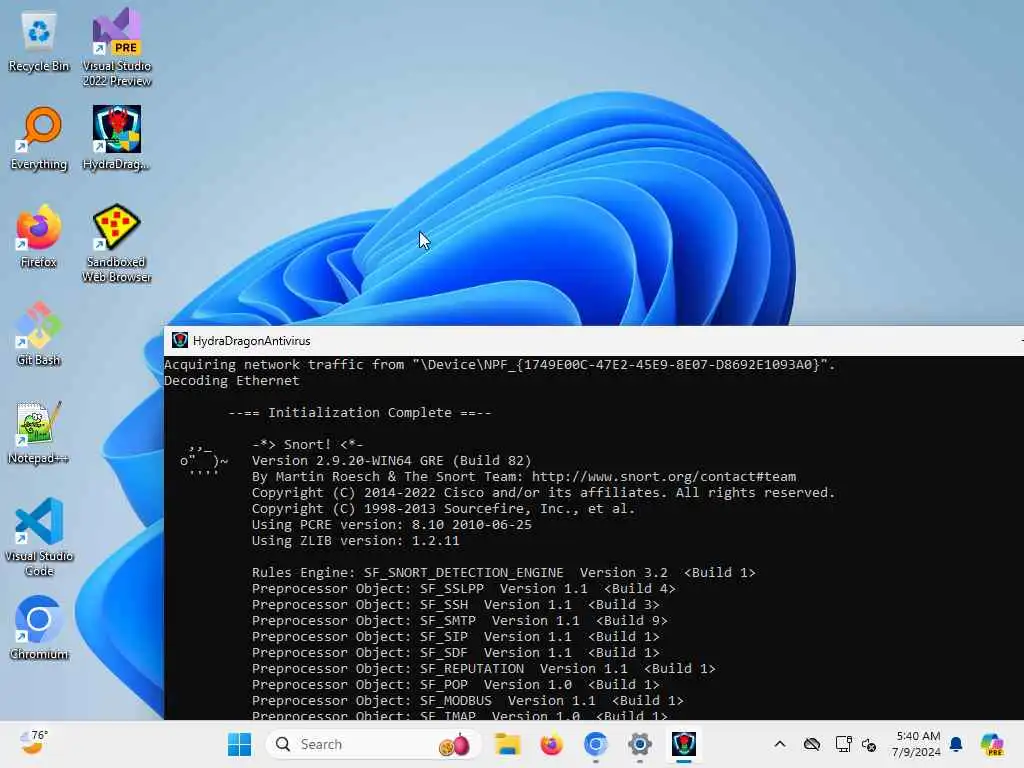Switch to HydraDragonAntivirus taskbar icon
This screenshot has width=1024, height=768.
684,744
